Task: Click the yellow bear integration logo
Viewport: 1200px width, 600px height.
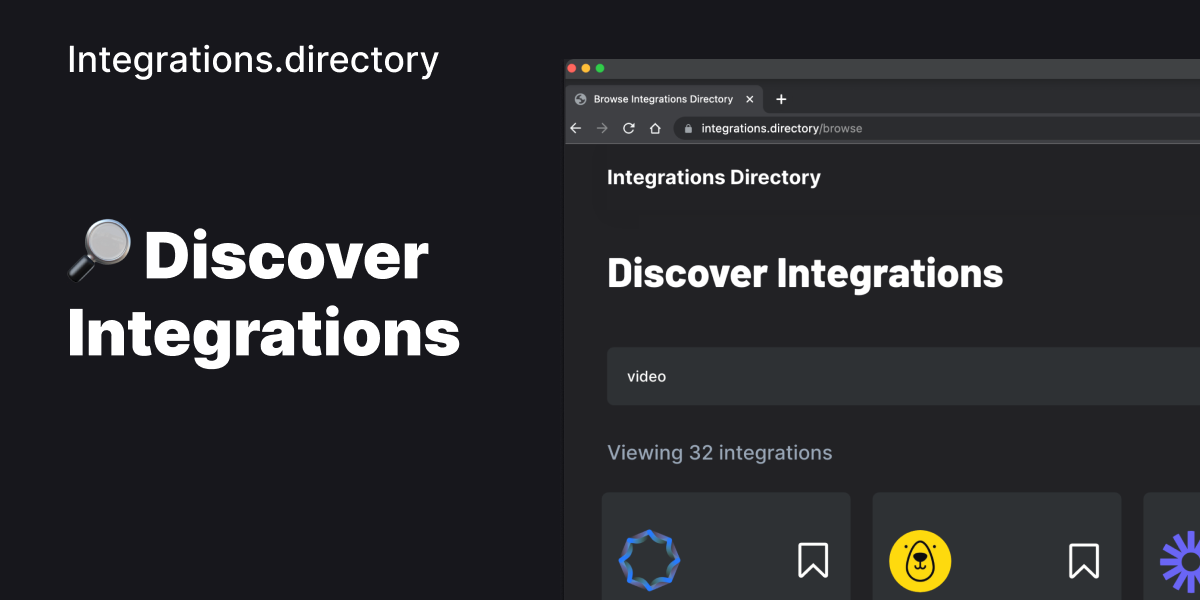Action: 920,560
